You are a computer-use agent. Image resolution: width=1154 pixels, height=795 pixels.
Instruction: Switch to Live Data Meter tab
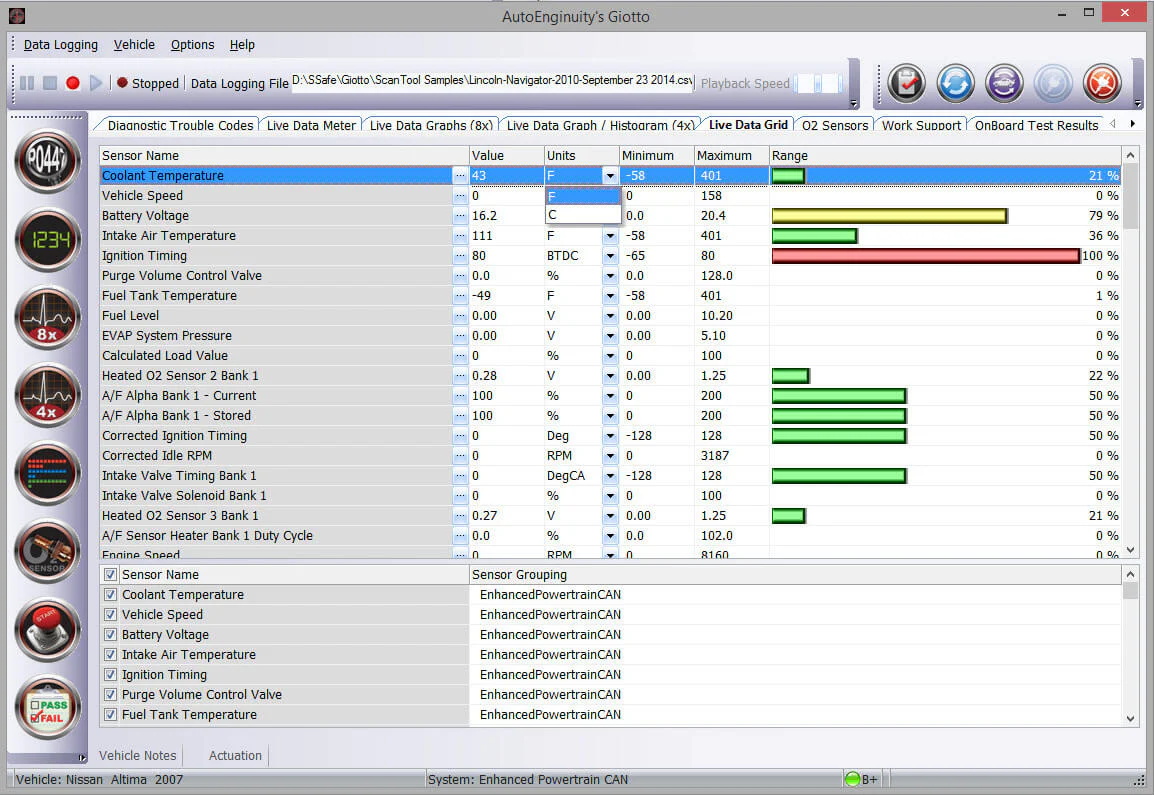[x=311, y=125]
